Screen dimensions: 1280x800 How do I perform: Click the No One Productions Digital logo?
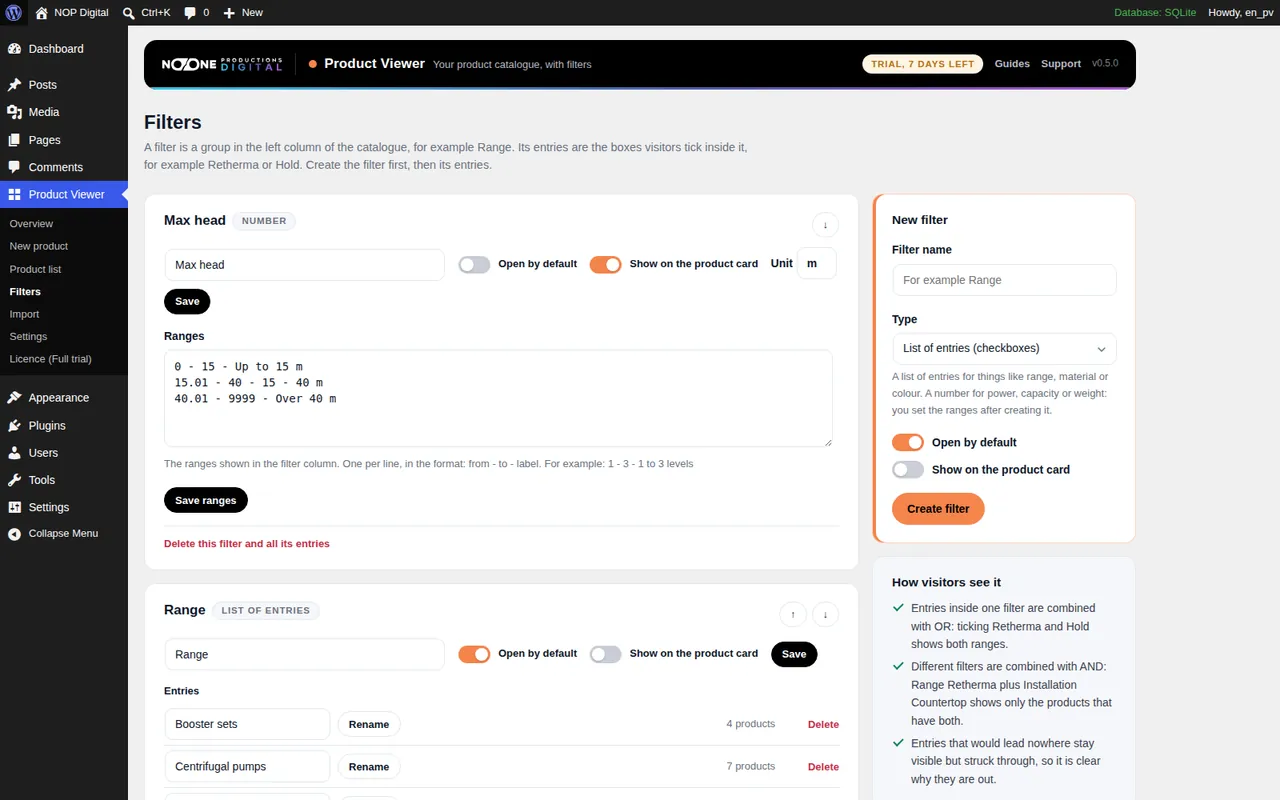coord(222,64)
